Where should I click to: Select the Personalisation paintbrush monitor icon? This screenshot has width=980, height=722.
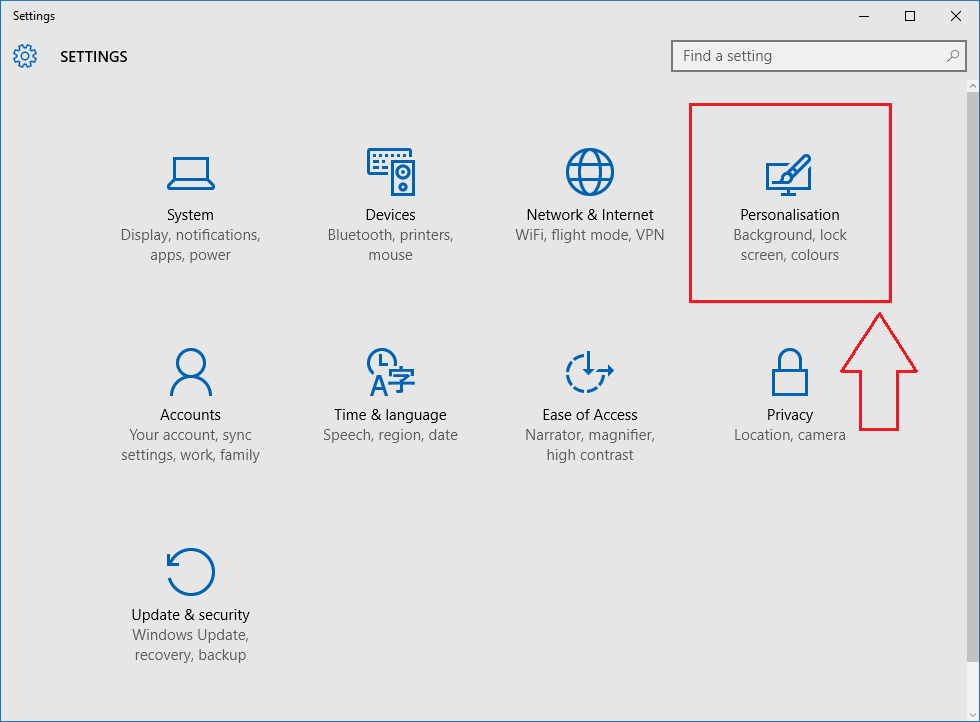pyautogui.click(x=789, y=174)
